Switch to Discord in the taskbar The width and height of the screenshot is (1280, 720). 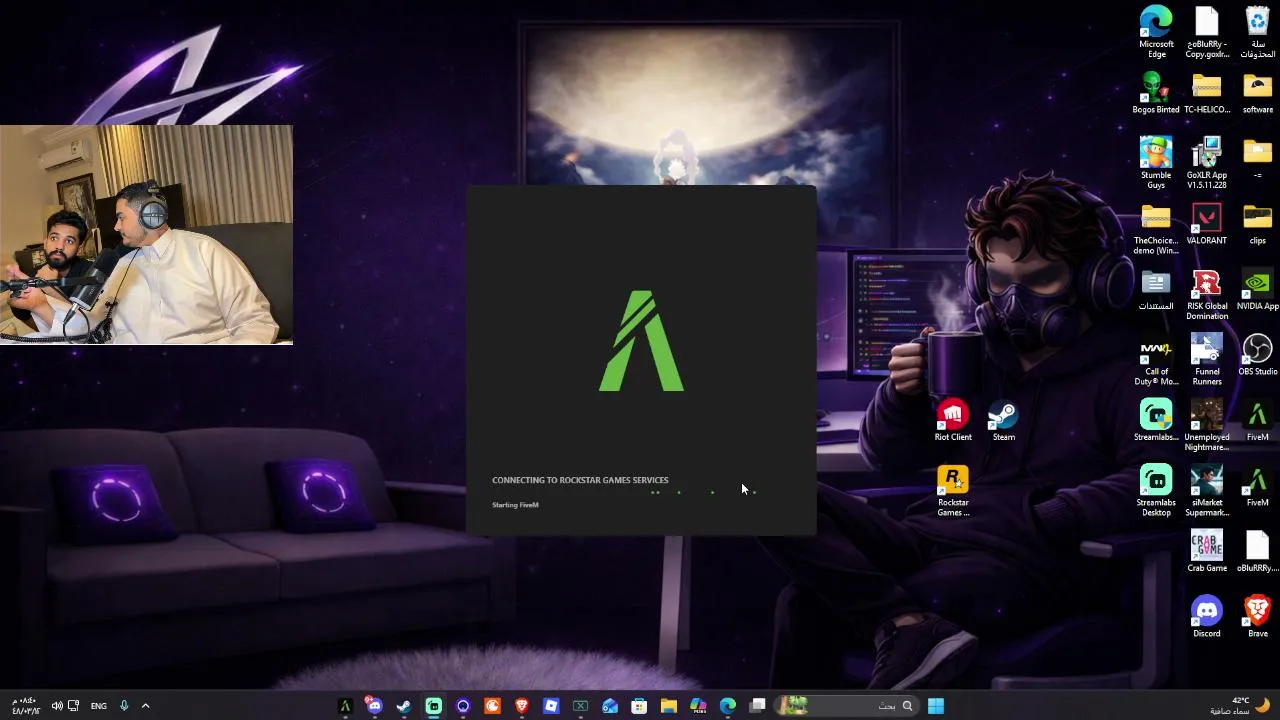pos(374,706)
